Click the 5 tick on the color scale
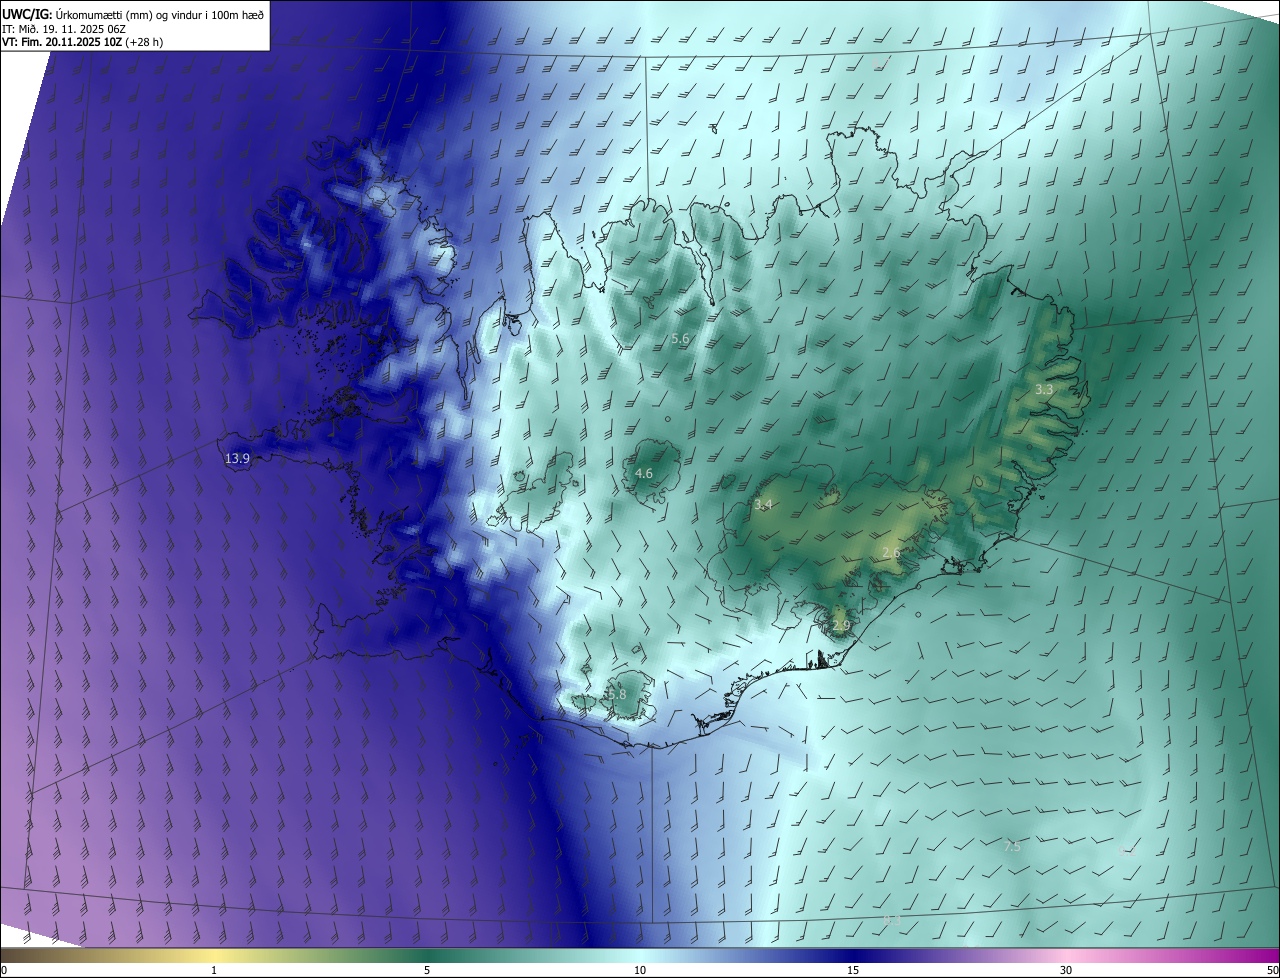 click(x=427, y=970)
